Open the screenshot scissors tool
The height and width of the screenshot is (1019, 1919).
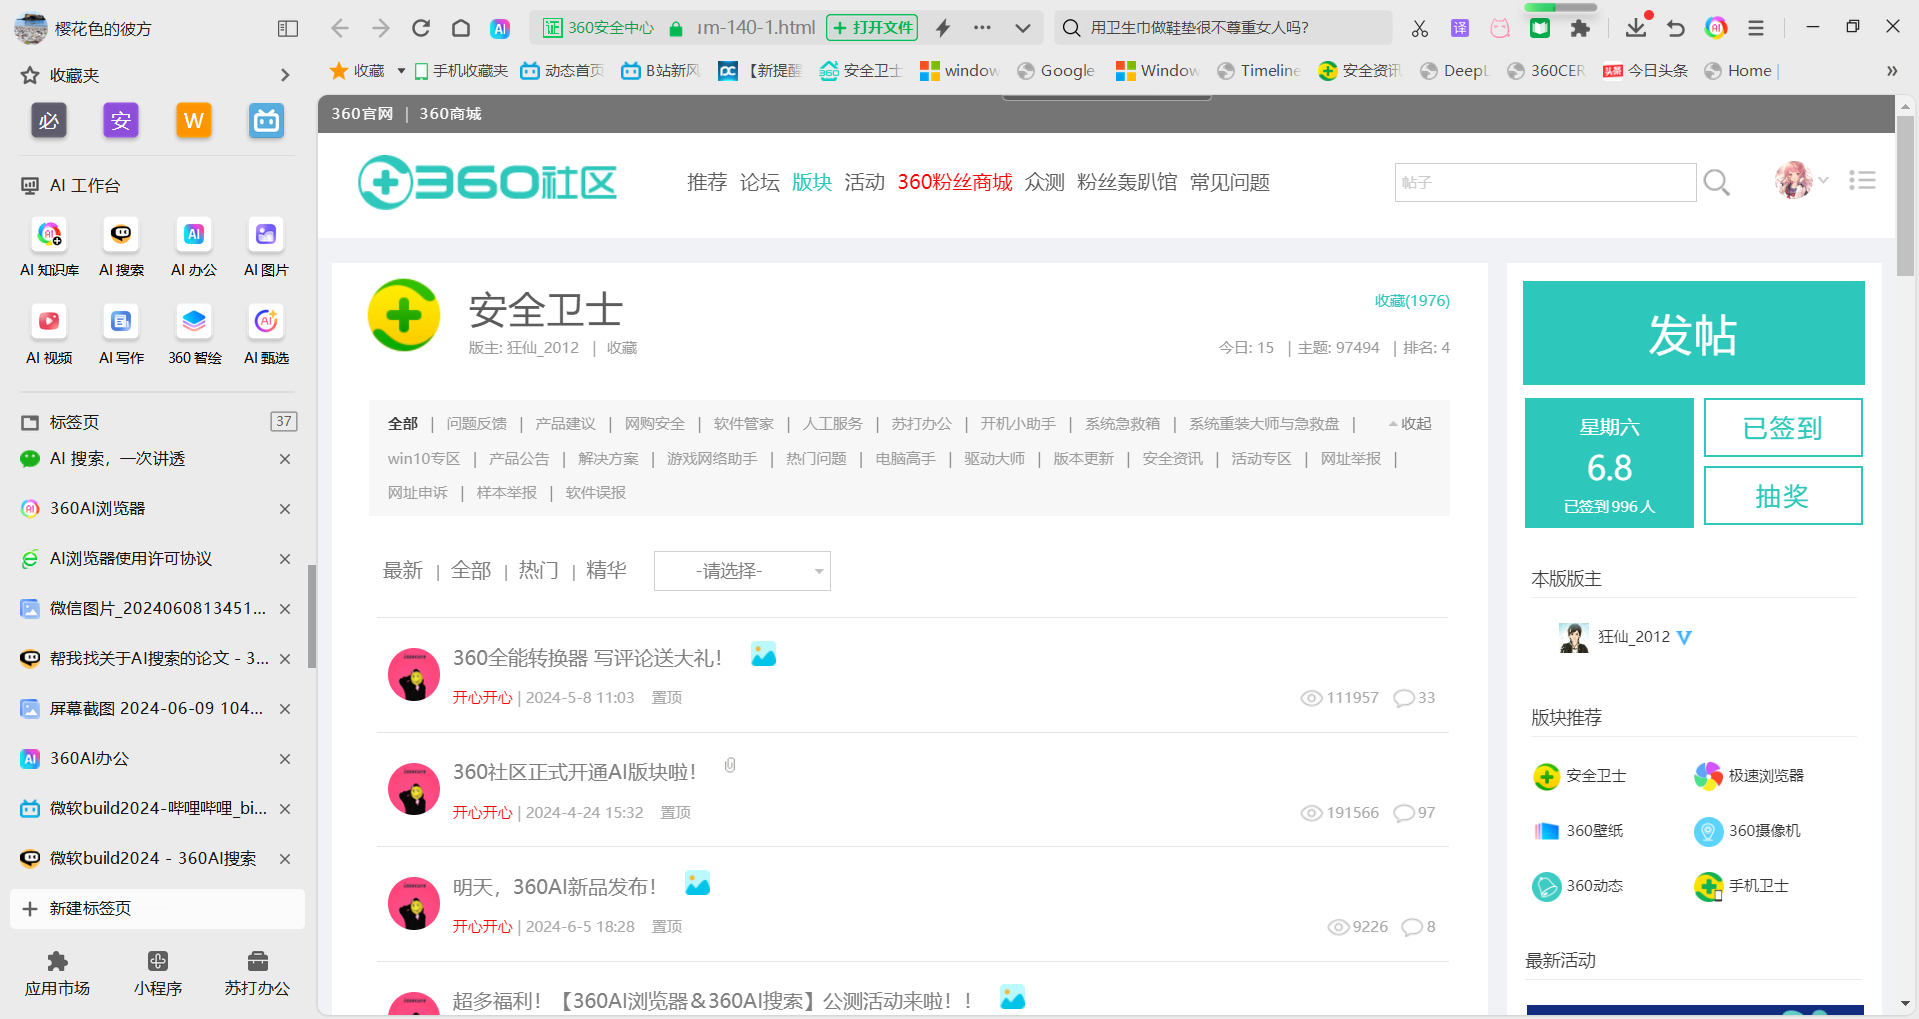pyautogui.click(x=1420, y=28)
